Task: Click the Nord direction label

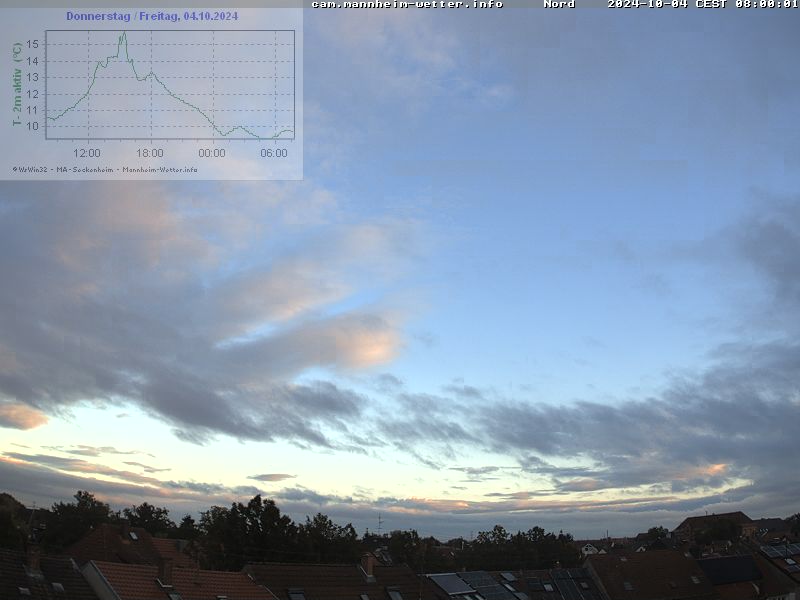Action: (559, 4)
